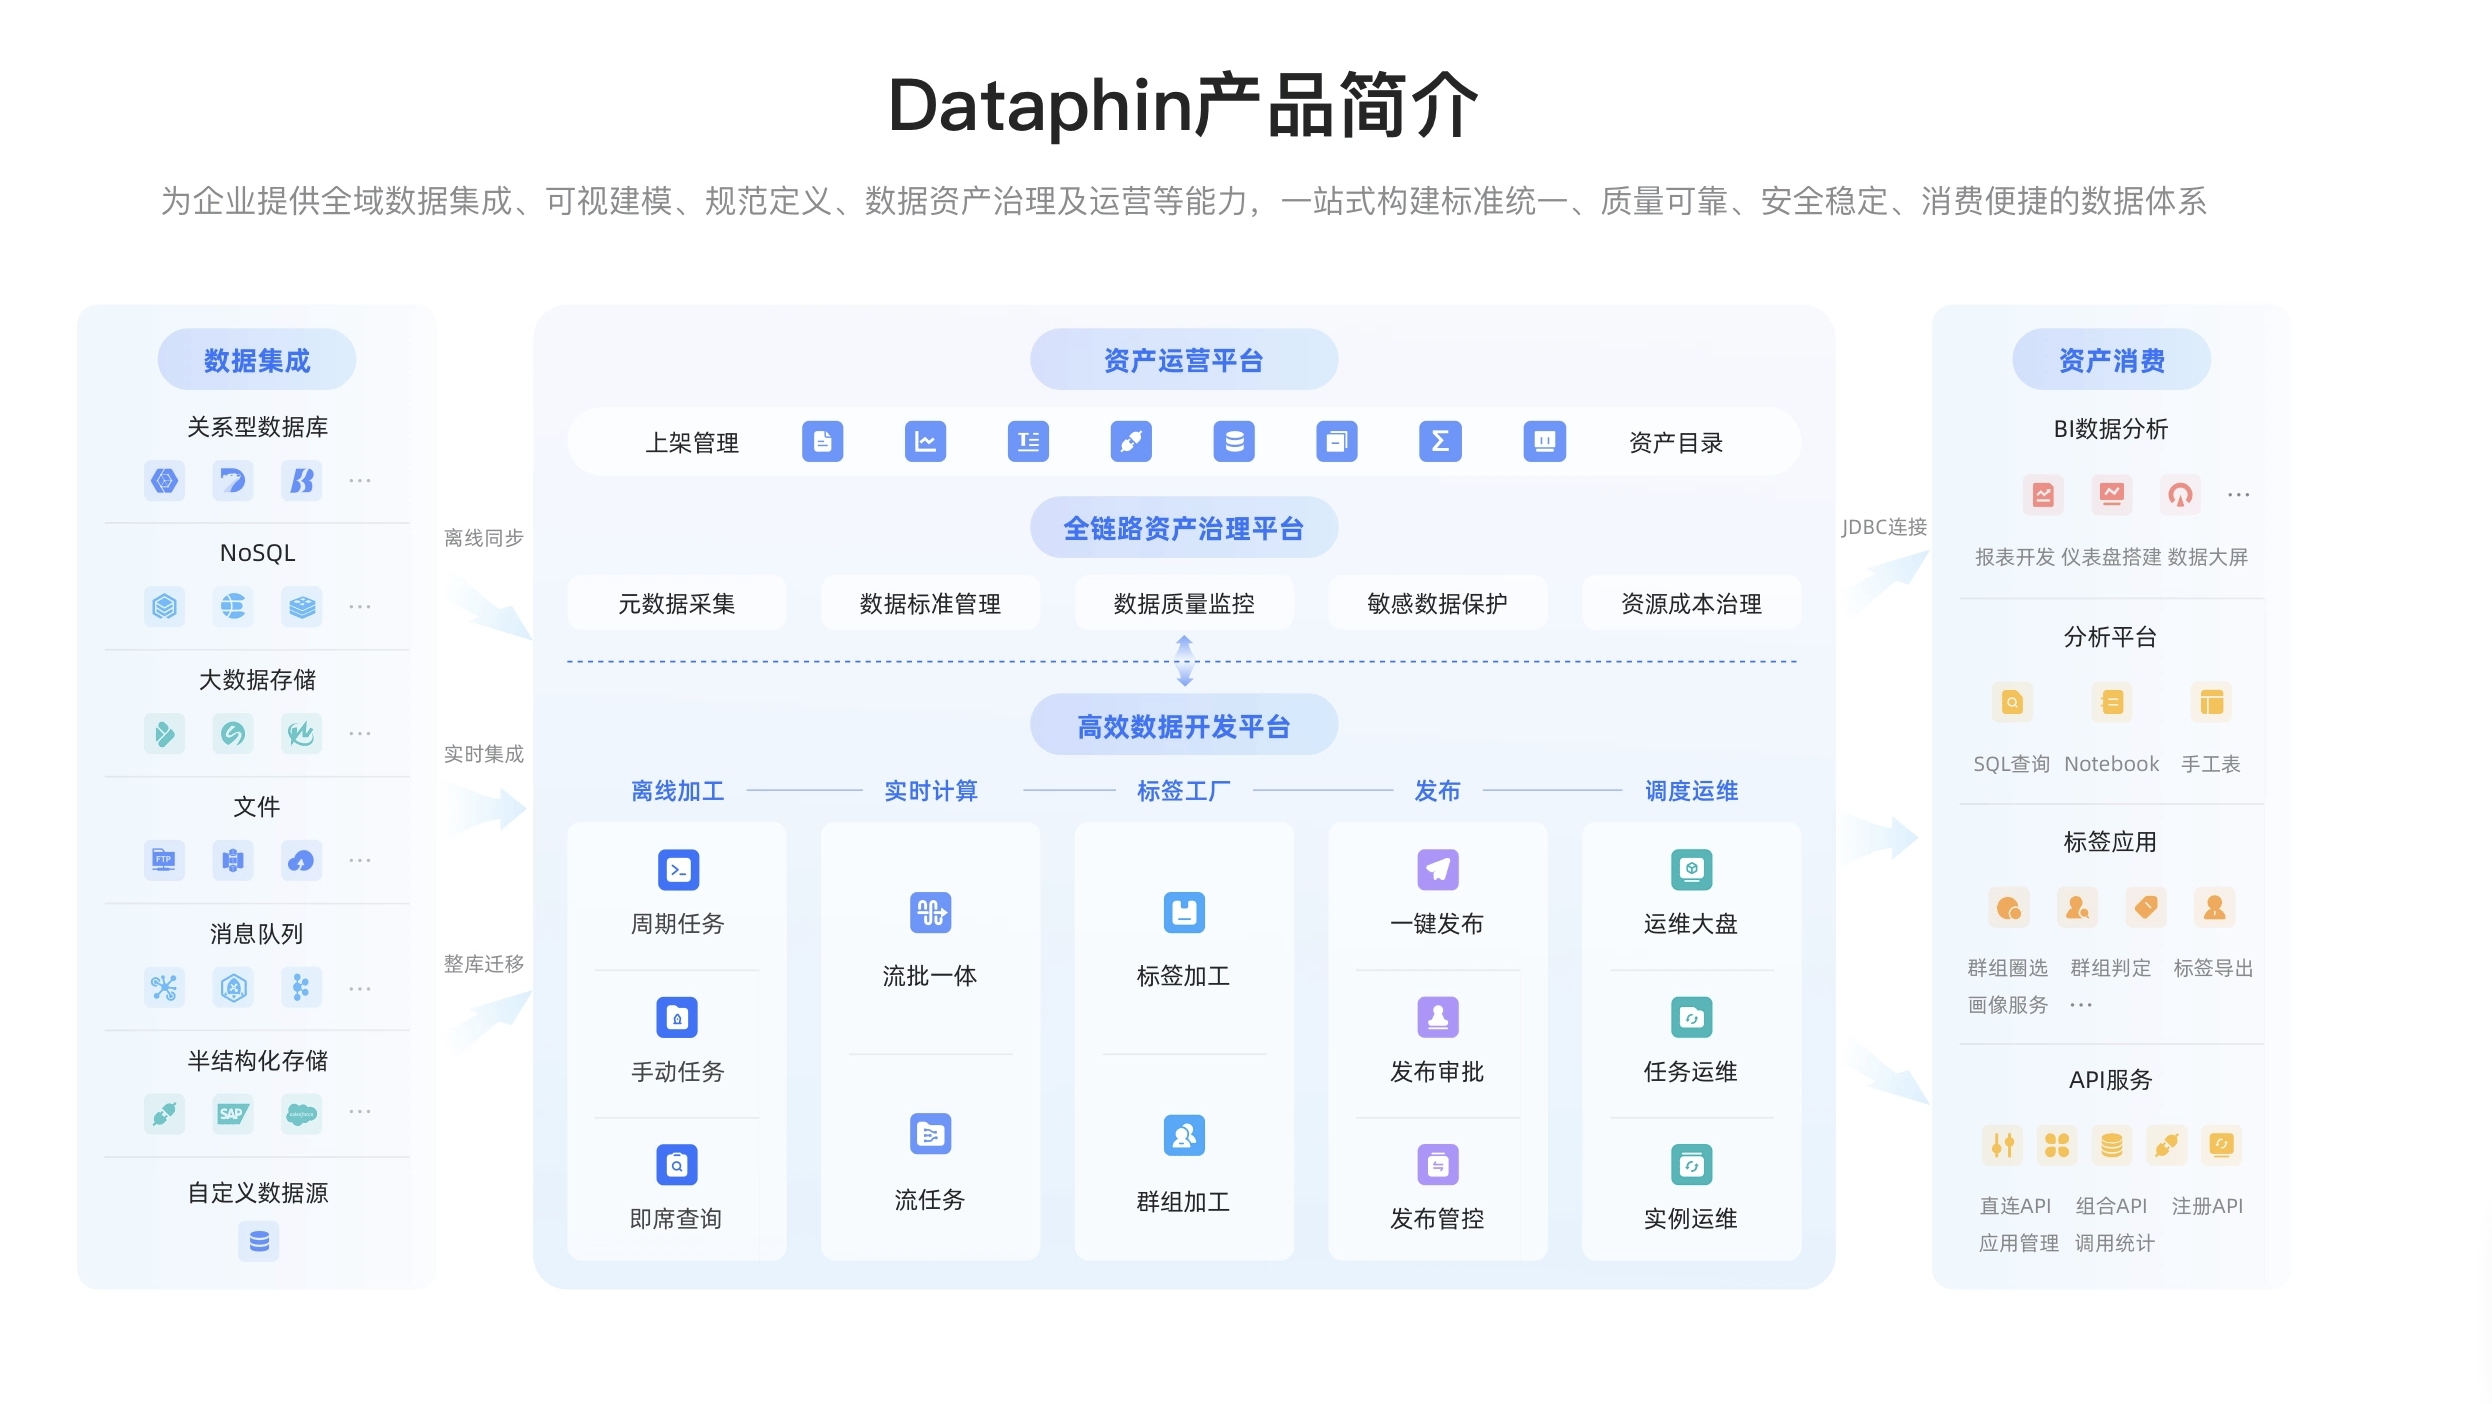Expand the ellipsis after 画像服务
2492x1404 pixels.
[2081, 1005]
